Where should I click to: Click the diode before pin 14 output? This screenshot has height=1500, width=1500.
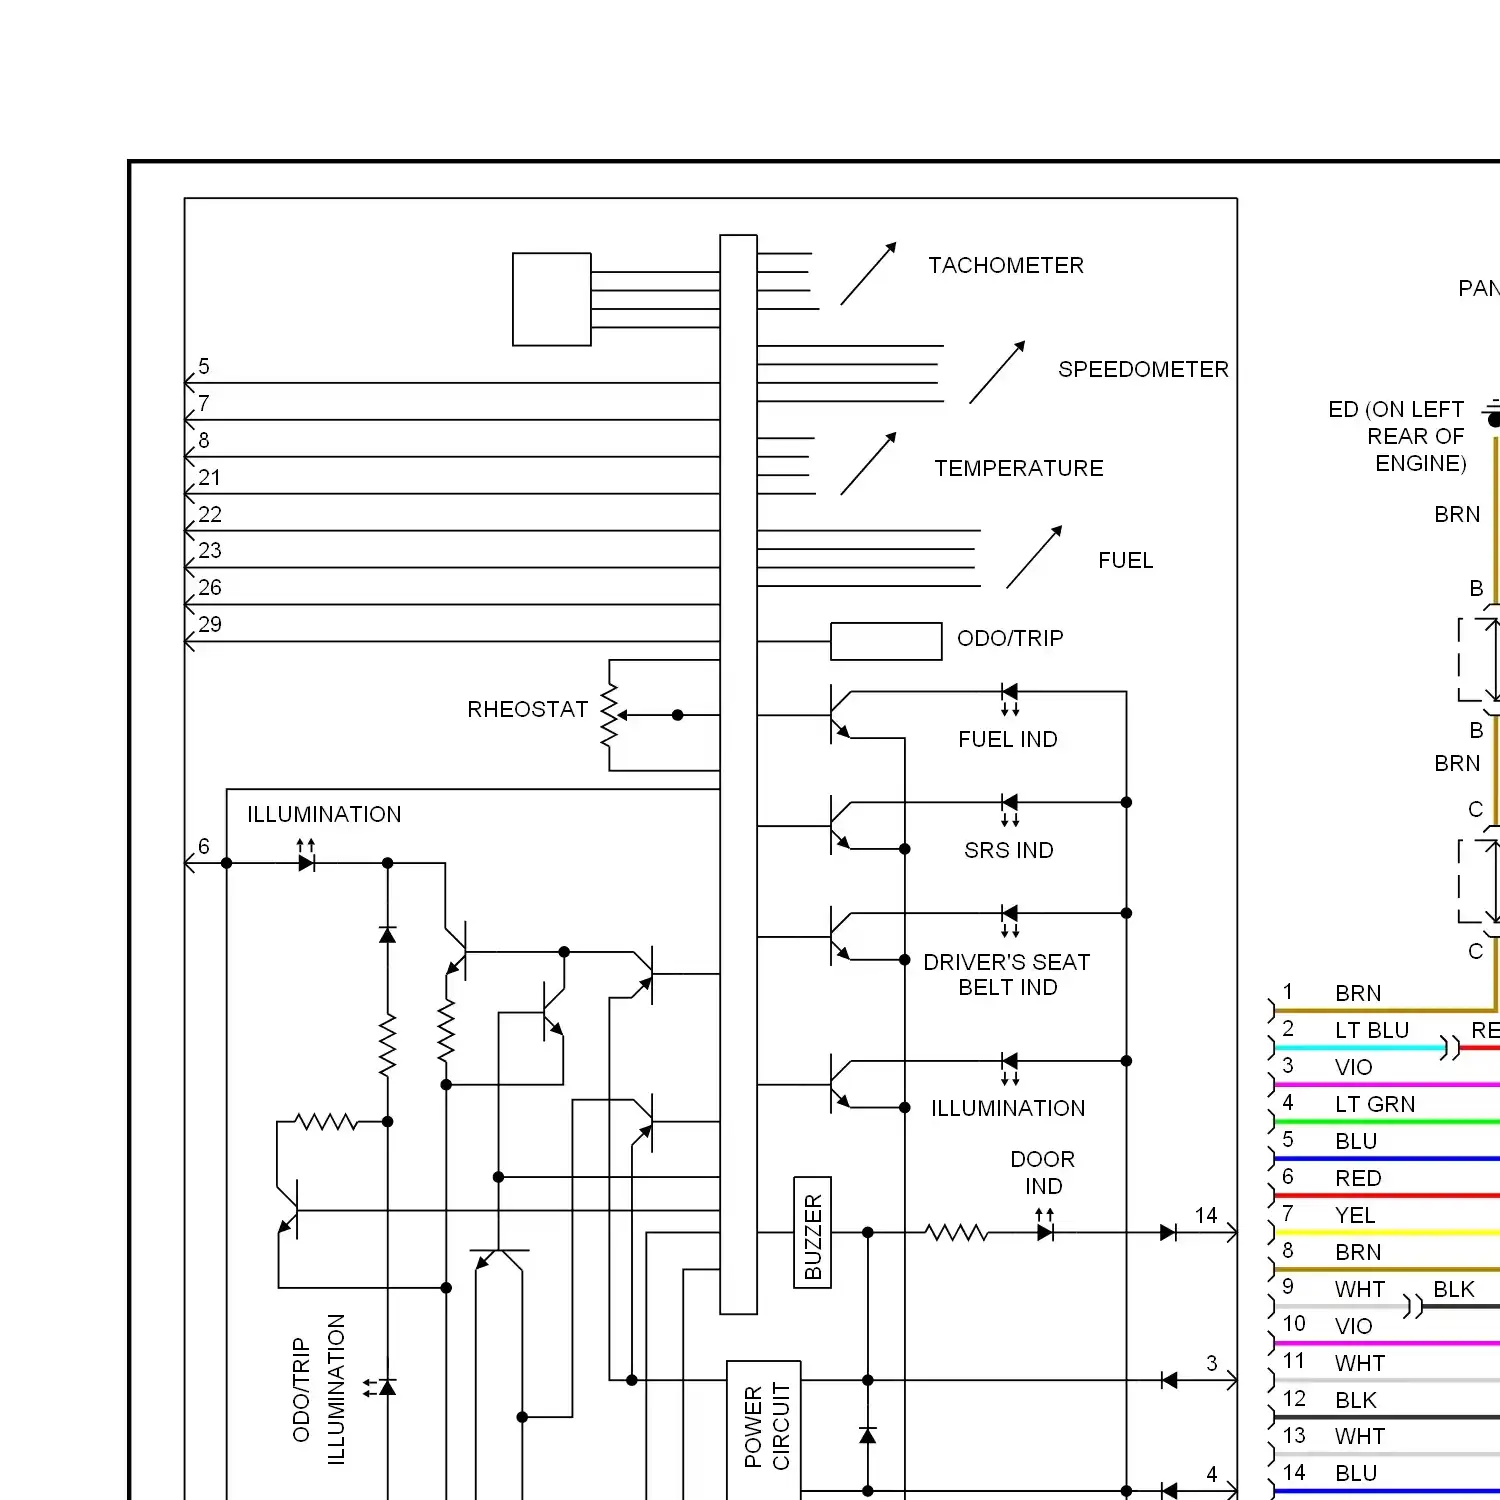tap(1168, 1233)
